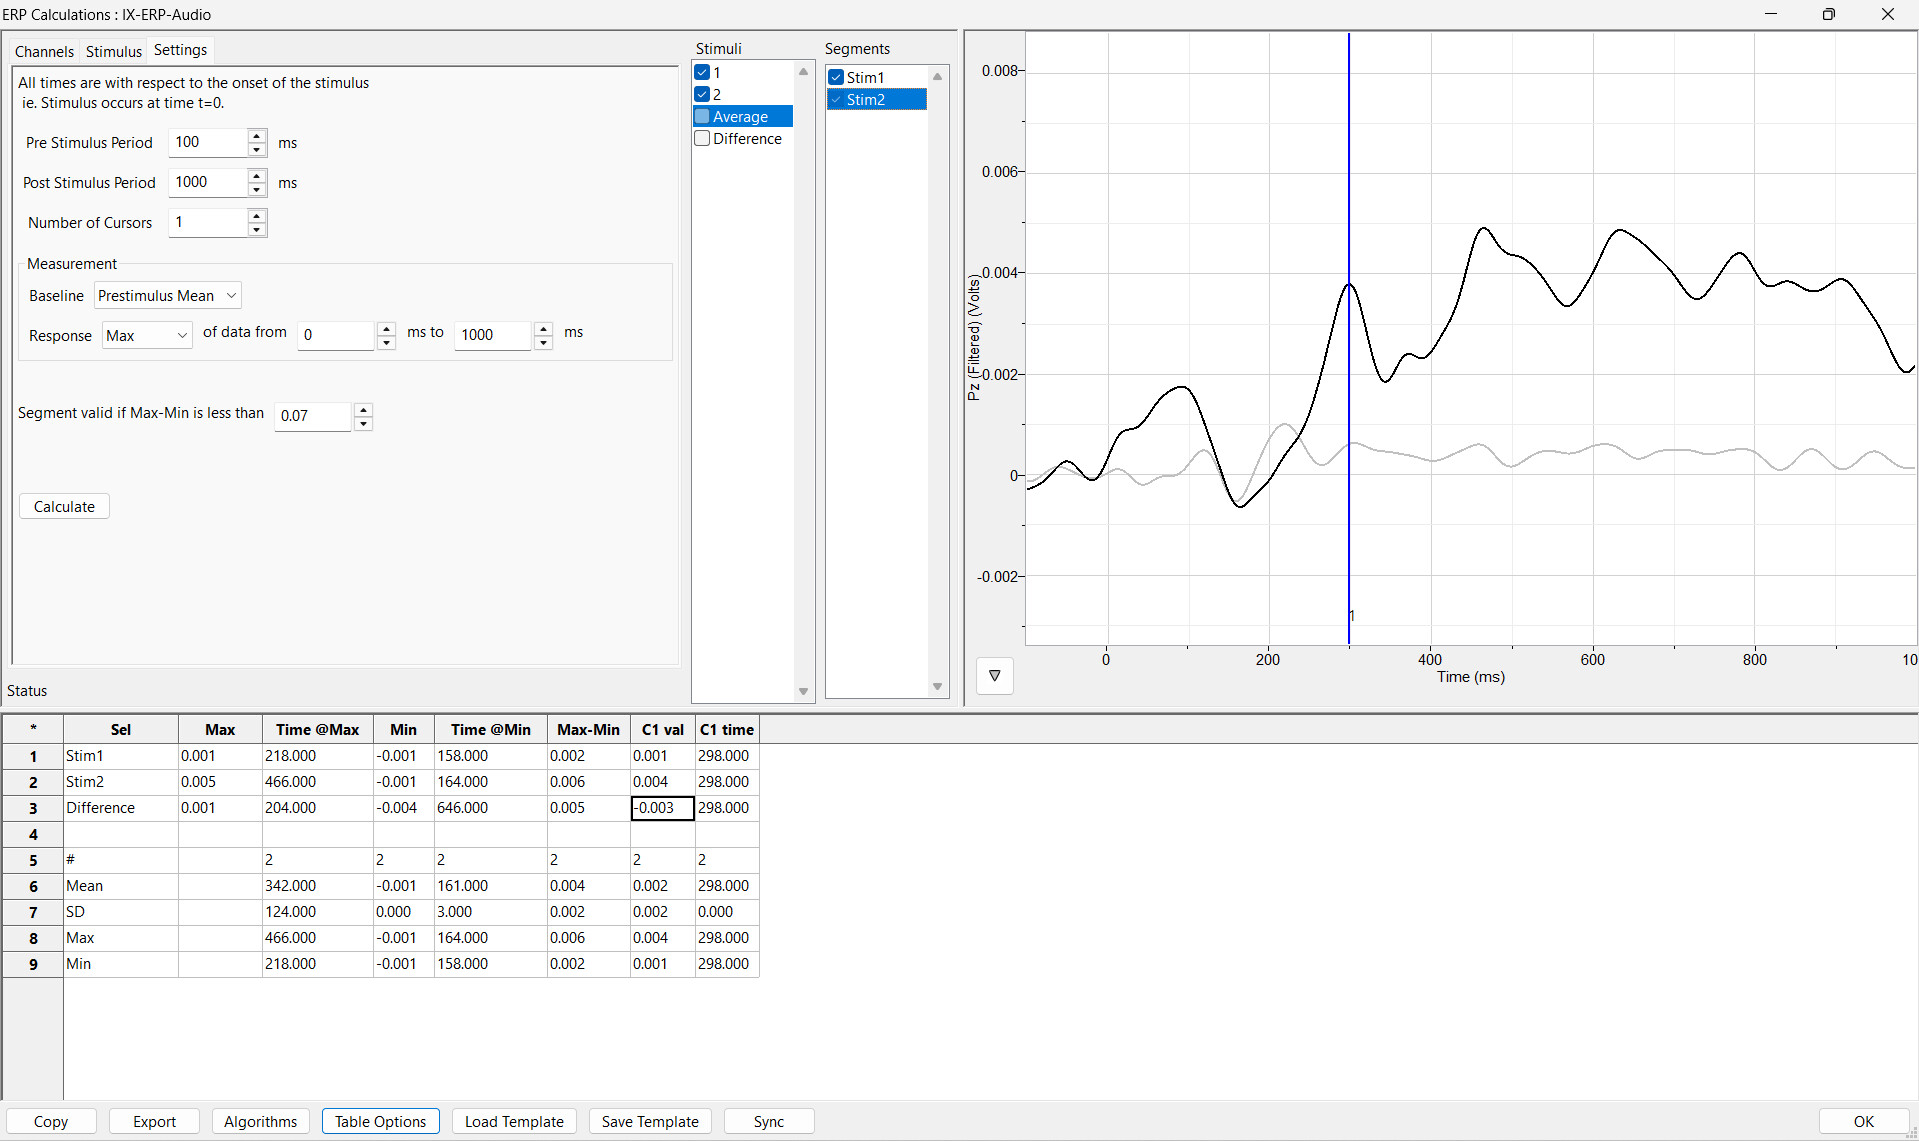The height and width of the screenshot is (1141, 1919).
Task: Increase the segment valid threshold spinner
Action: pyautogui.click(x=364, y=408)
